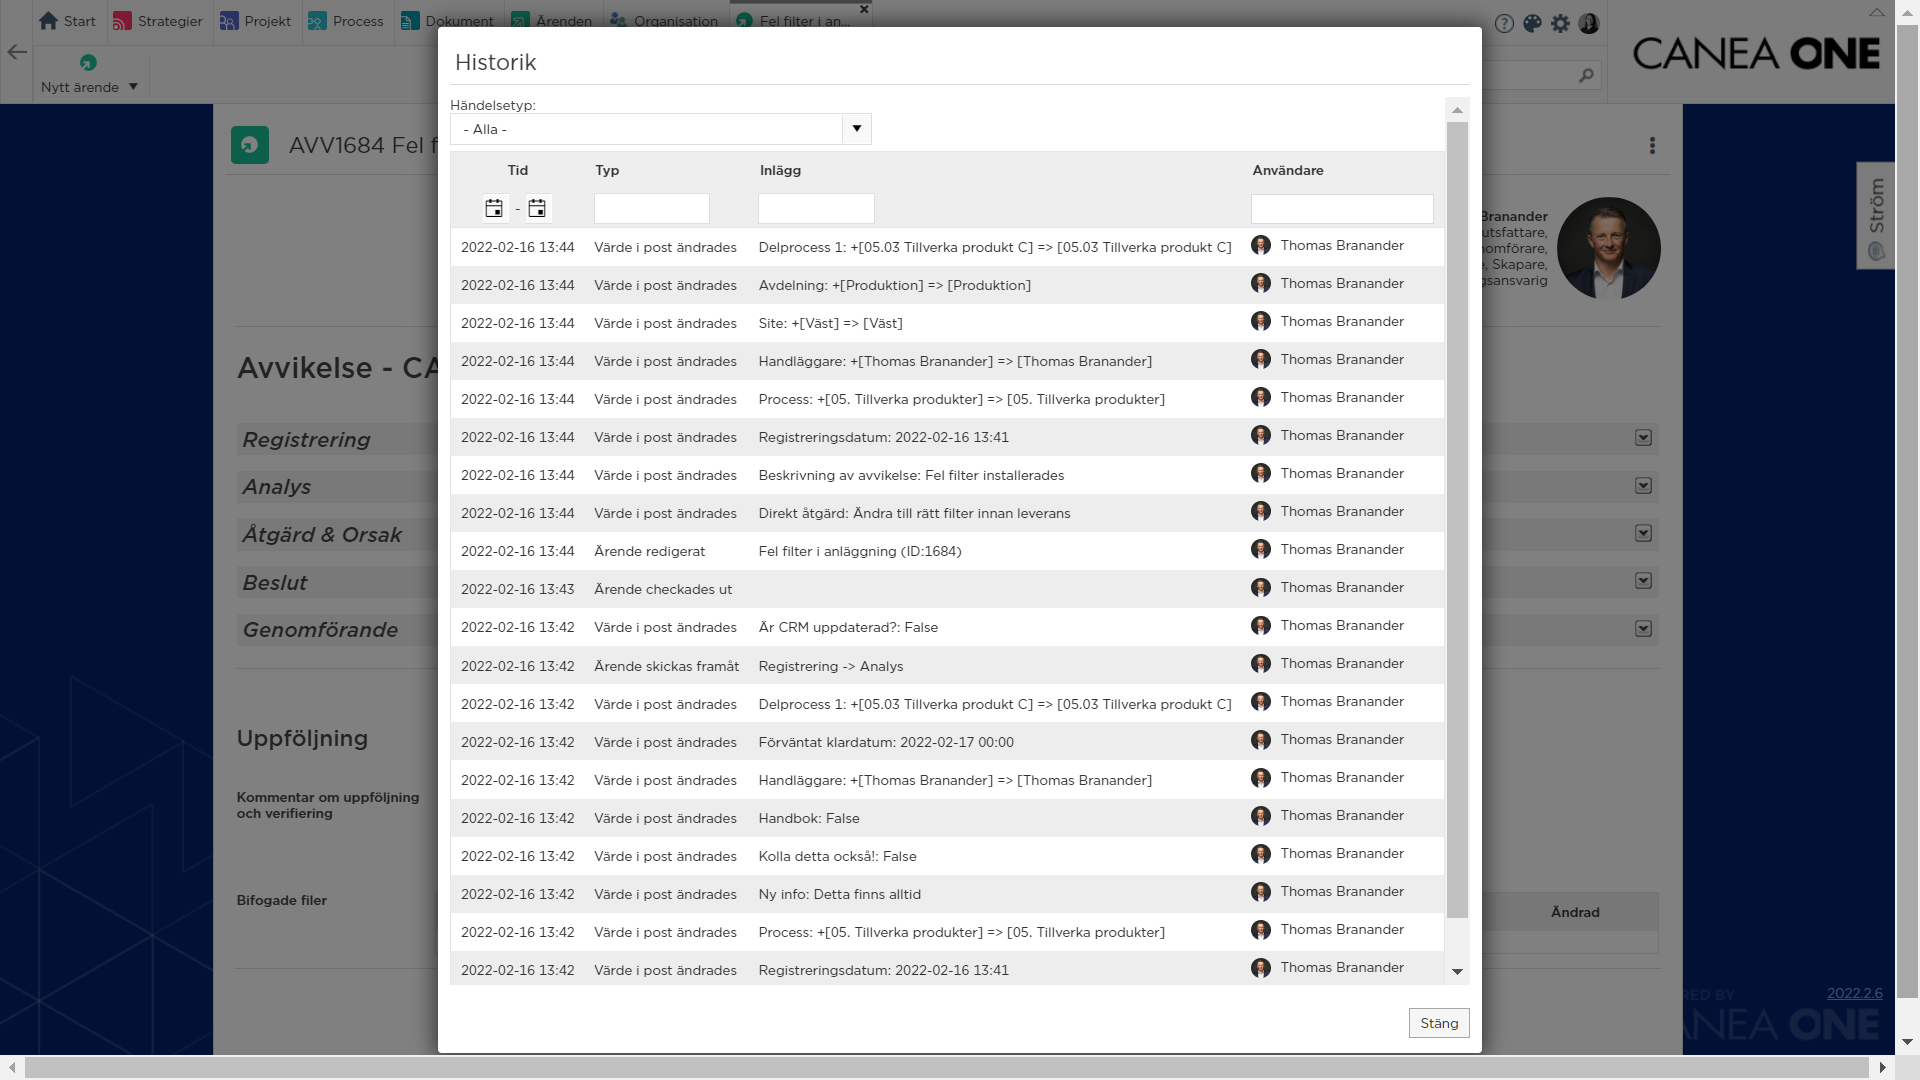Open the start date calendar picker
The height and width of the screenshot is (1080, 1920).
(x=494, y=208)
